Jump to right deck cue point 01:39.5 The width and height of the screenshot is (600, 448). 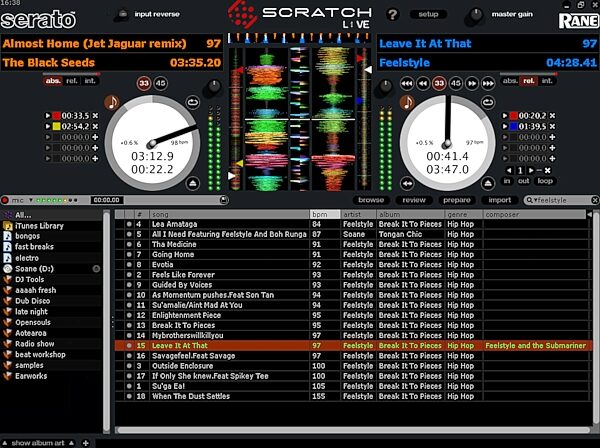point(505,126)
